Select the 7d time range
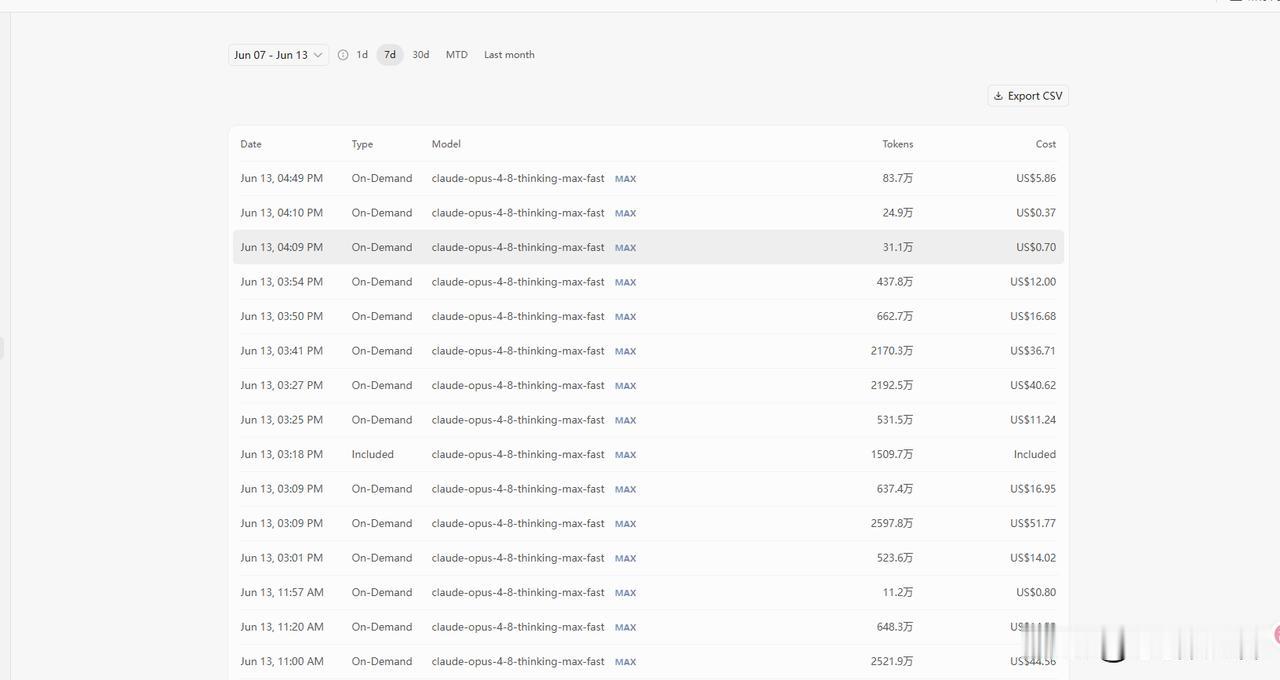Viewport: 1280px width, 680px height. click(x=390, y=55)
